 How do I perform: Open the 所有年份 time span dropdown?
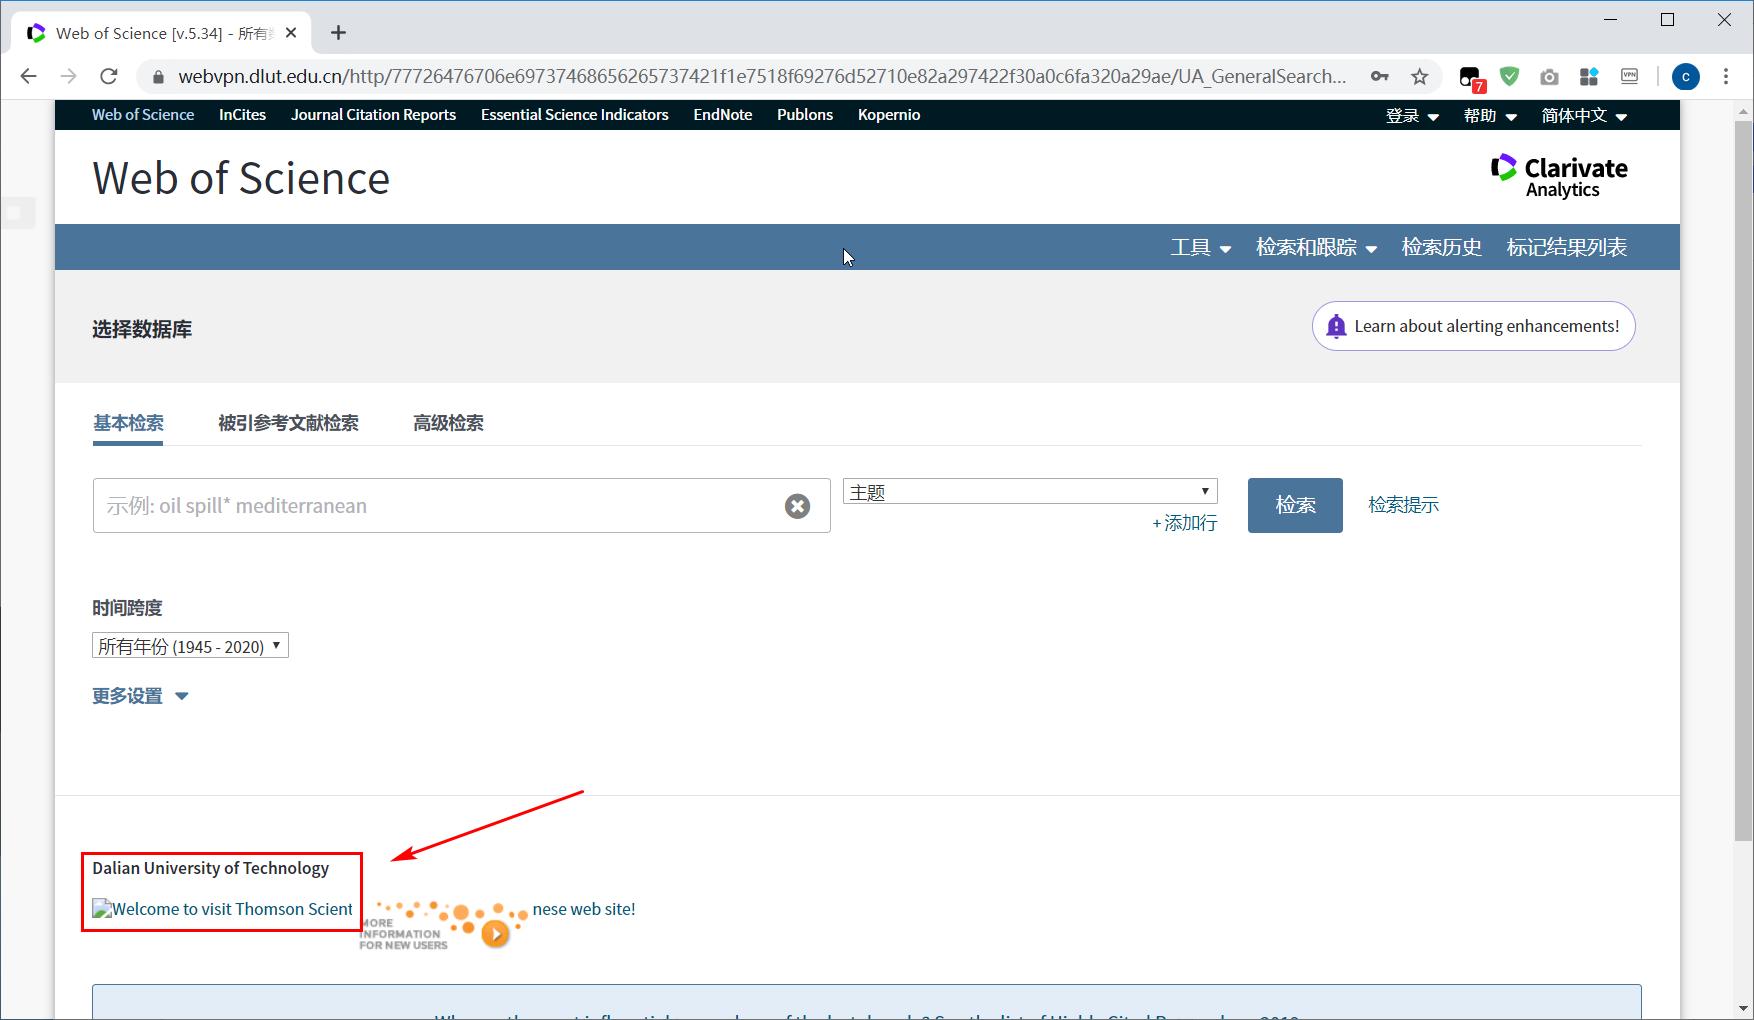[190, 646]
